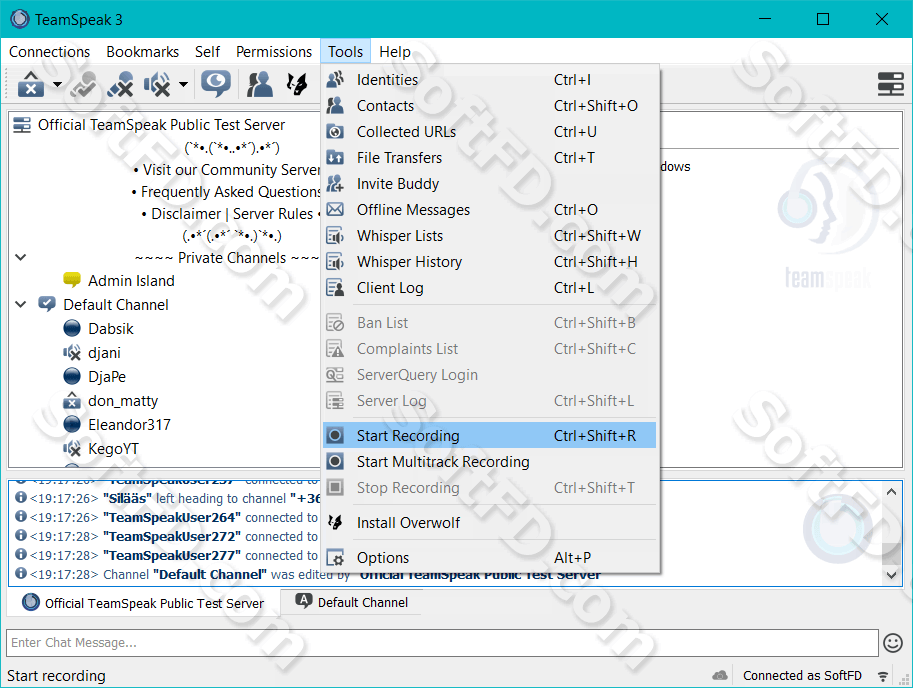
Task: Focus the Enter Chat Message field
Action: [x=443, y=643]
